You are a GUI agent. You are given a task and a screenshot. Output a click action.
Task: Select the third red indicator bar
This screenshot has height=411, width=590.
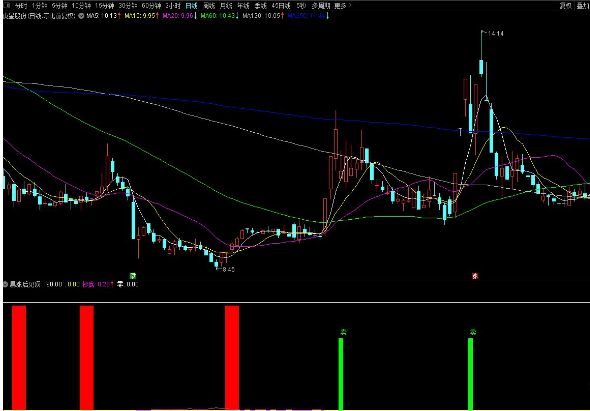[232, 357]
